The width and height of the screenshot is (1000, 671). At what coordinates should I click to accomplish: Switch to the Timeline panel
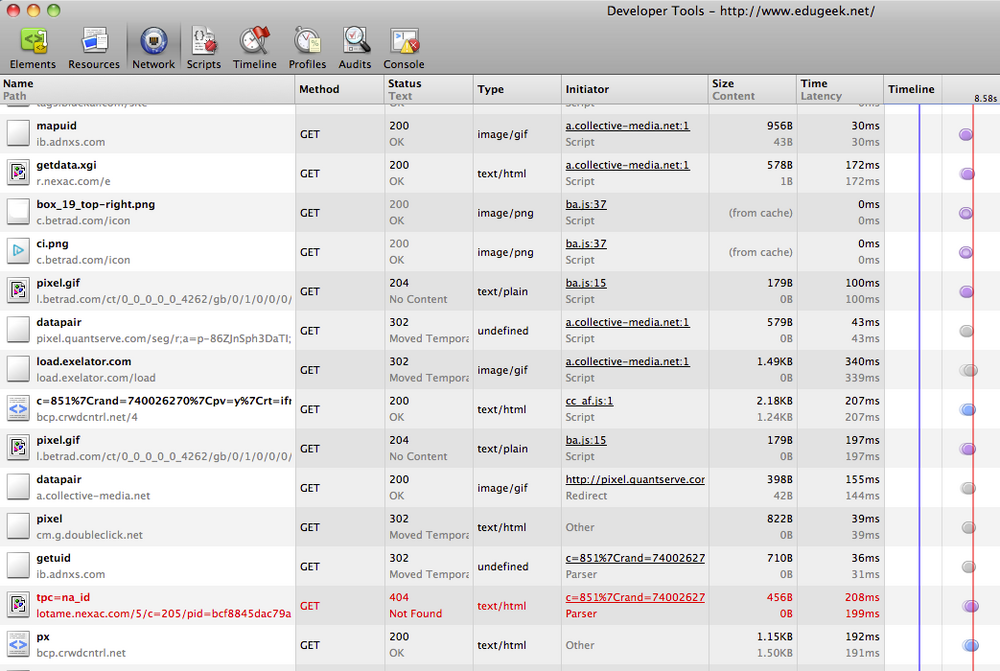coord(254,48)
